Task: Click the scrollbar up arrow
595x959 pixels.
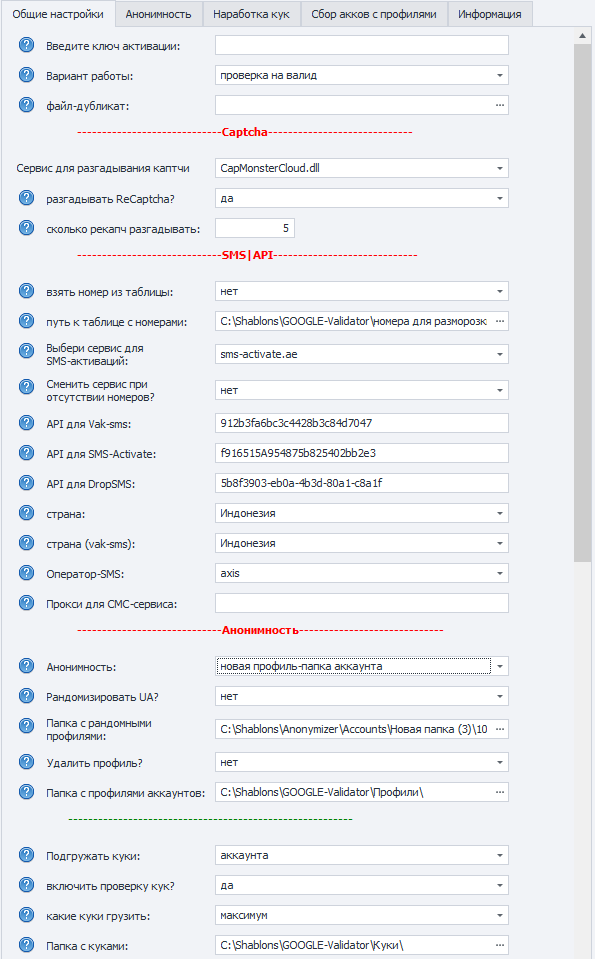Action: (x=582, y=35)
